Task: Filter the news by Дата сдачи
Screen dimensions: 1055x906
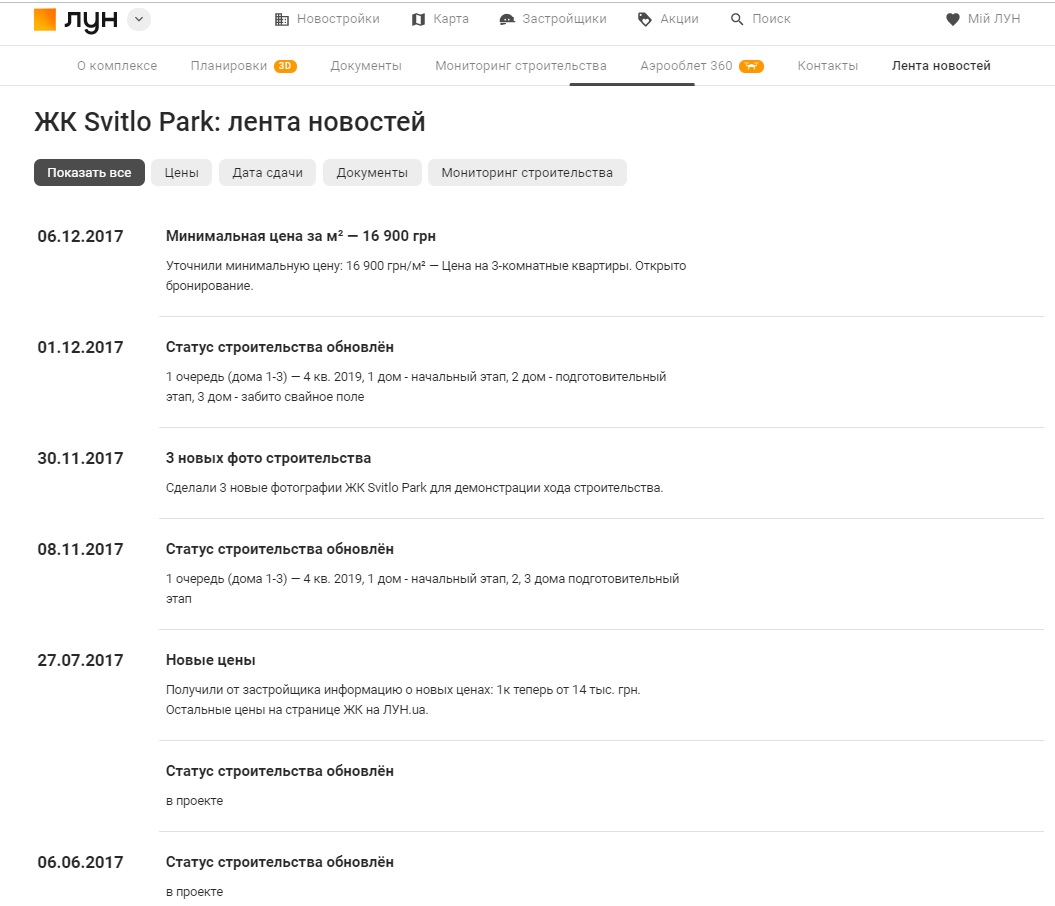Action: 267,173
